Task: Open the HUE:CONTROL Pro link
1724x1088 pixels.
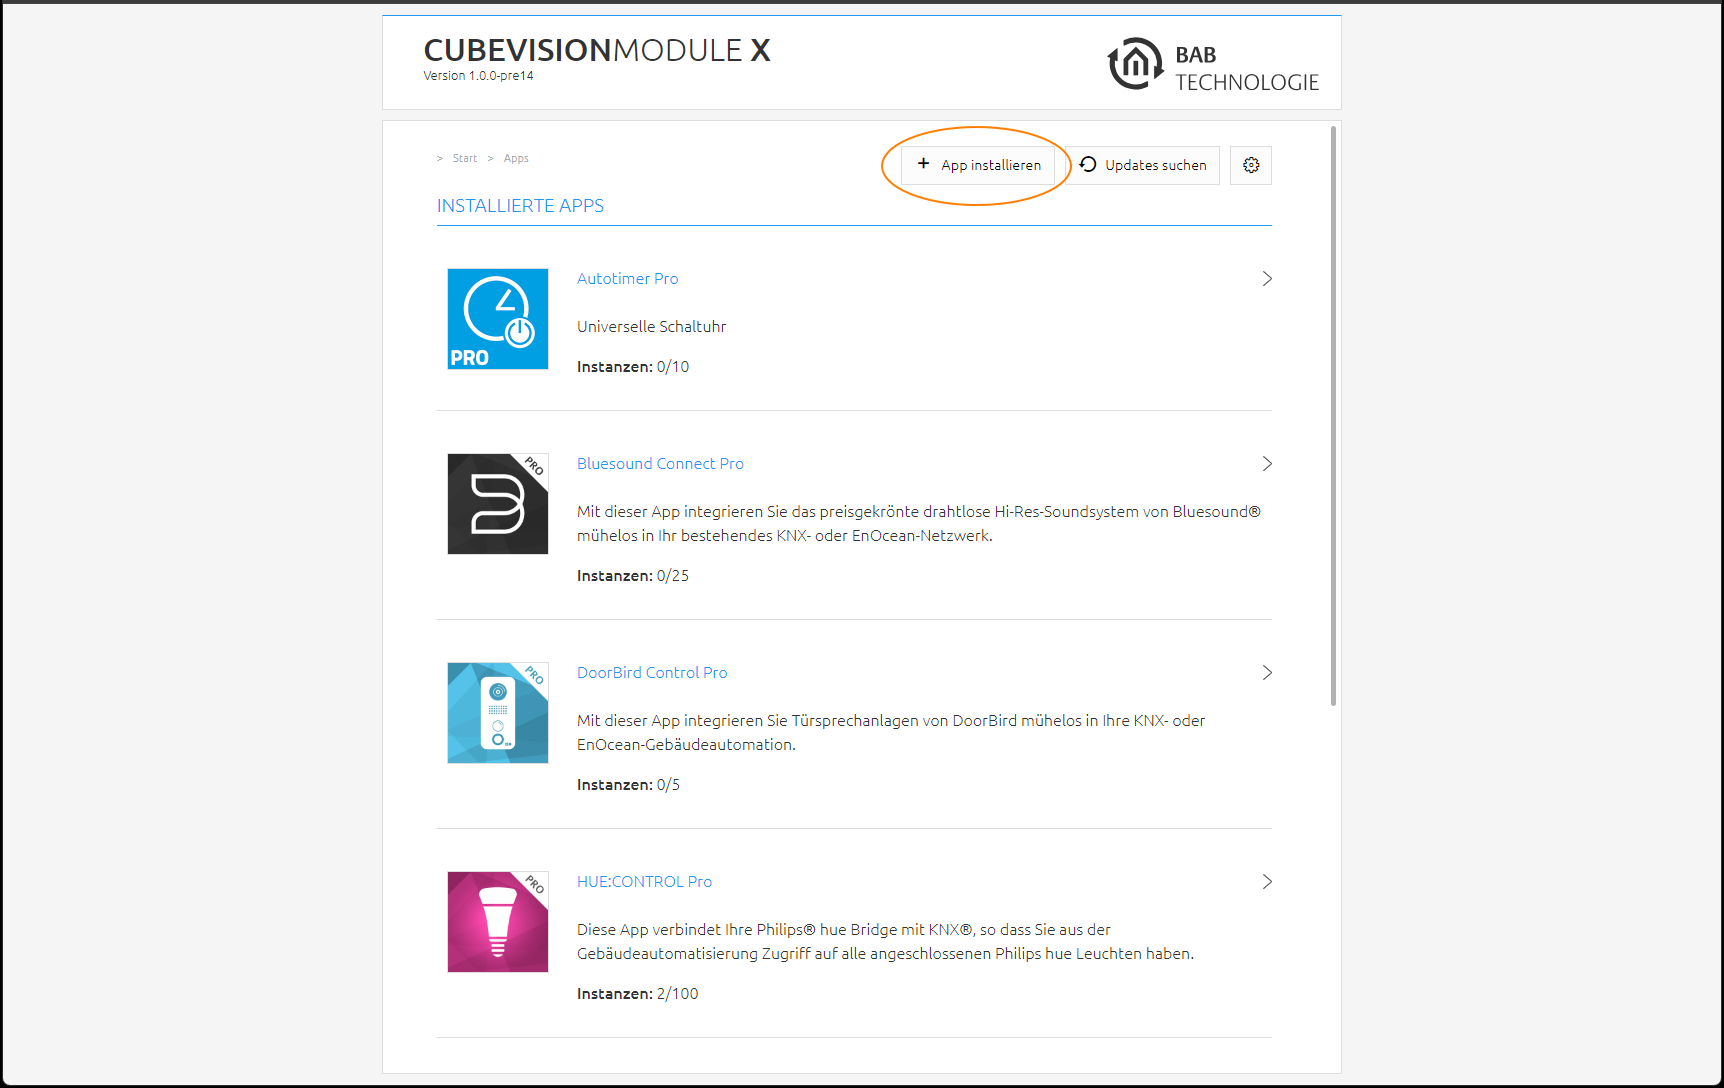Action: pyautogui.click(x=644, y=882)
